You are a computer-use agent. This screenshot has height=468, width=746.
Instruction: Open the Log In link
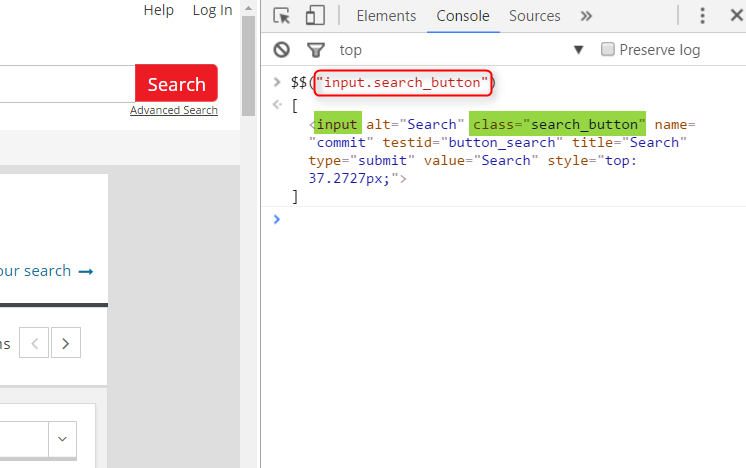(x=212, y=10)
